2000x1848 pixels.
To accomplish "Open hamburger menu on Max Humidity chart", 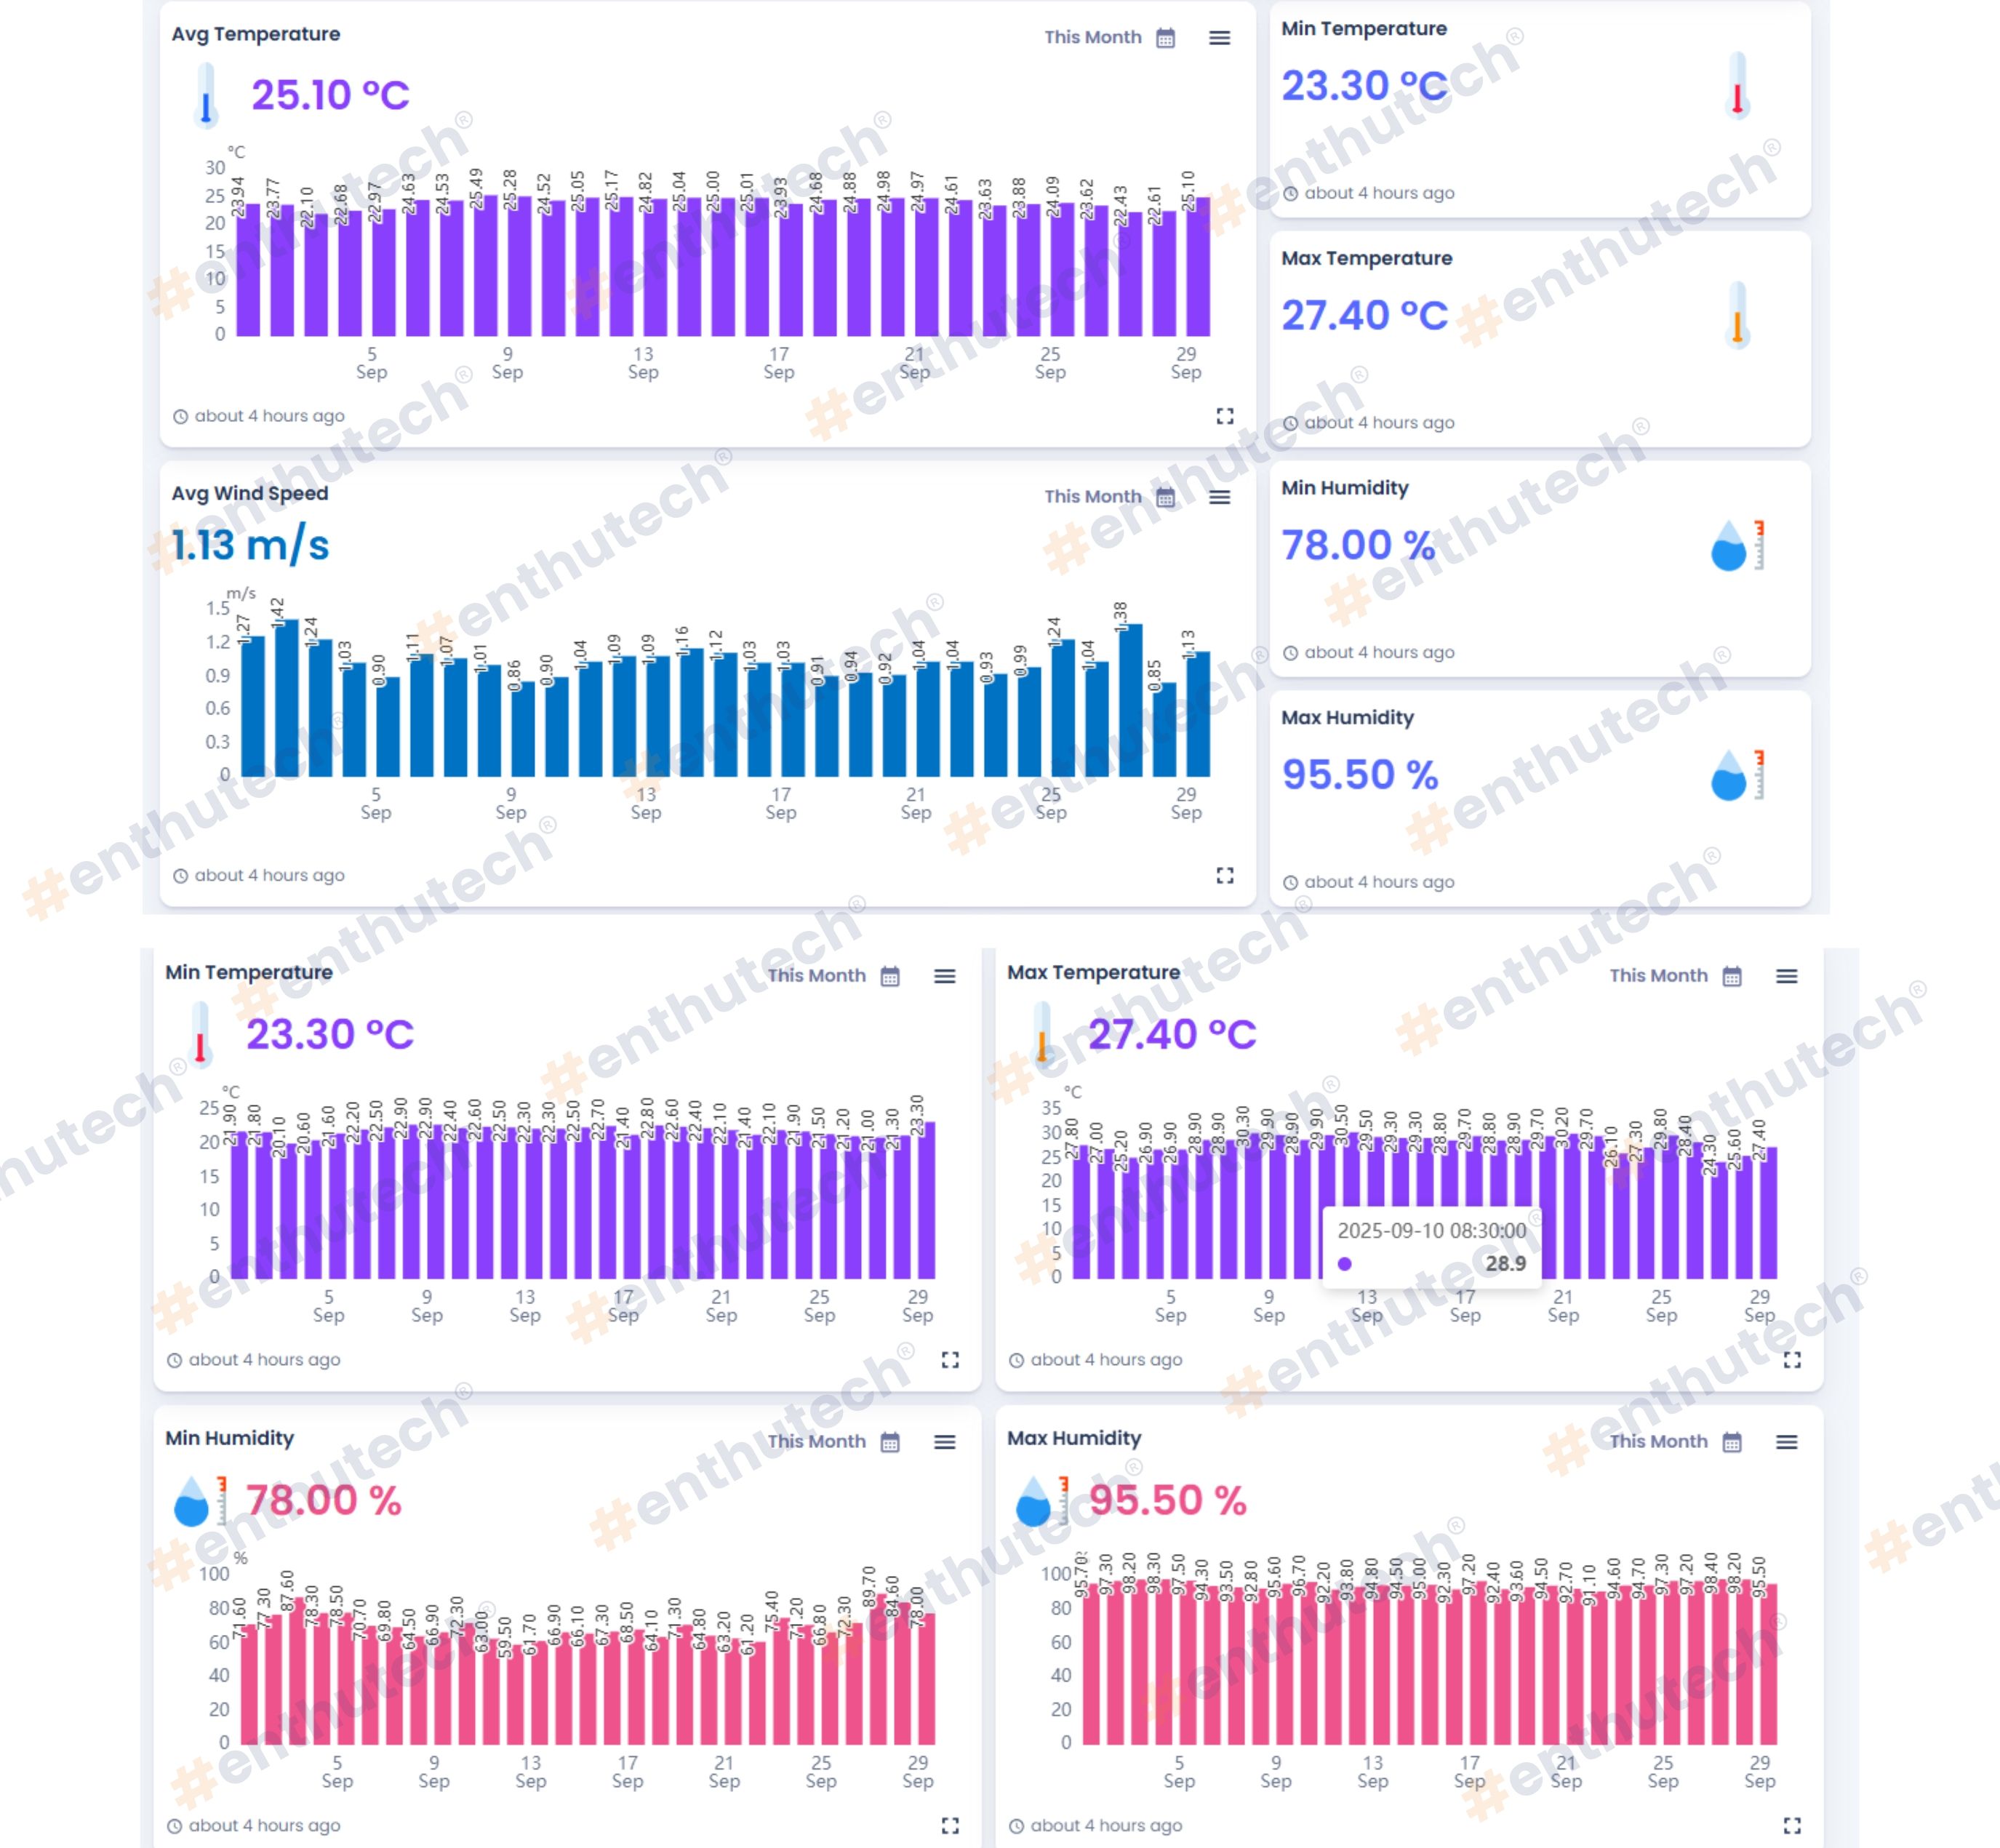I will tap(1786, 1442).
